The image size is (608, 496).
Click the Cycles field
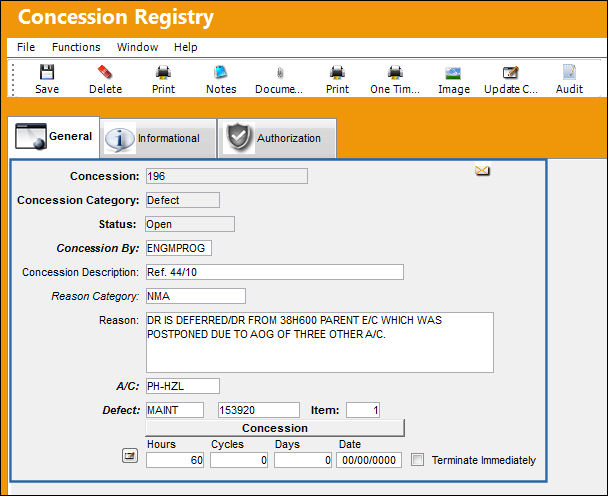coord(239,460)
